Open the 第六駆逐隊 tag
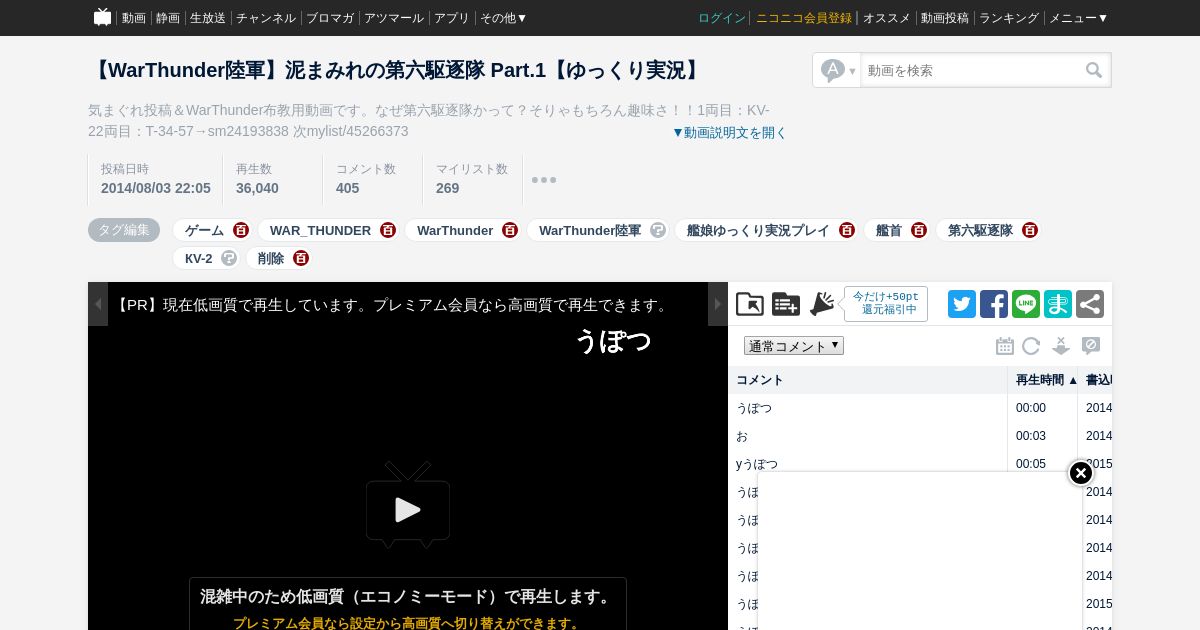This screenshot has height=630, width=1200. [980, 230]
